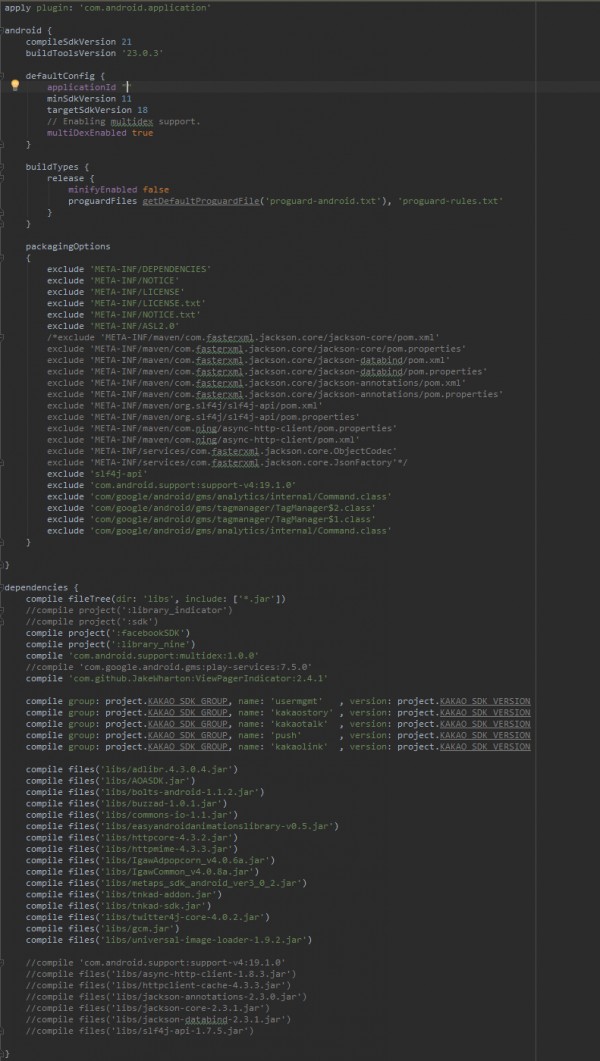Click the AOASDK.jar compile line
This screenshot has width=600, height=1061.
(x=110, y=781)
